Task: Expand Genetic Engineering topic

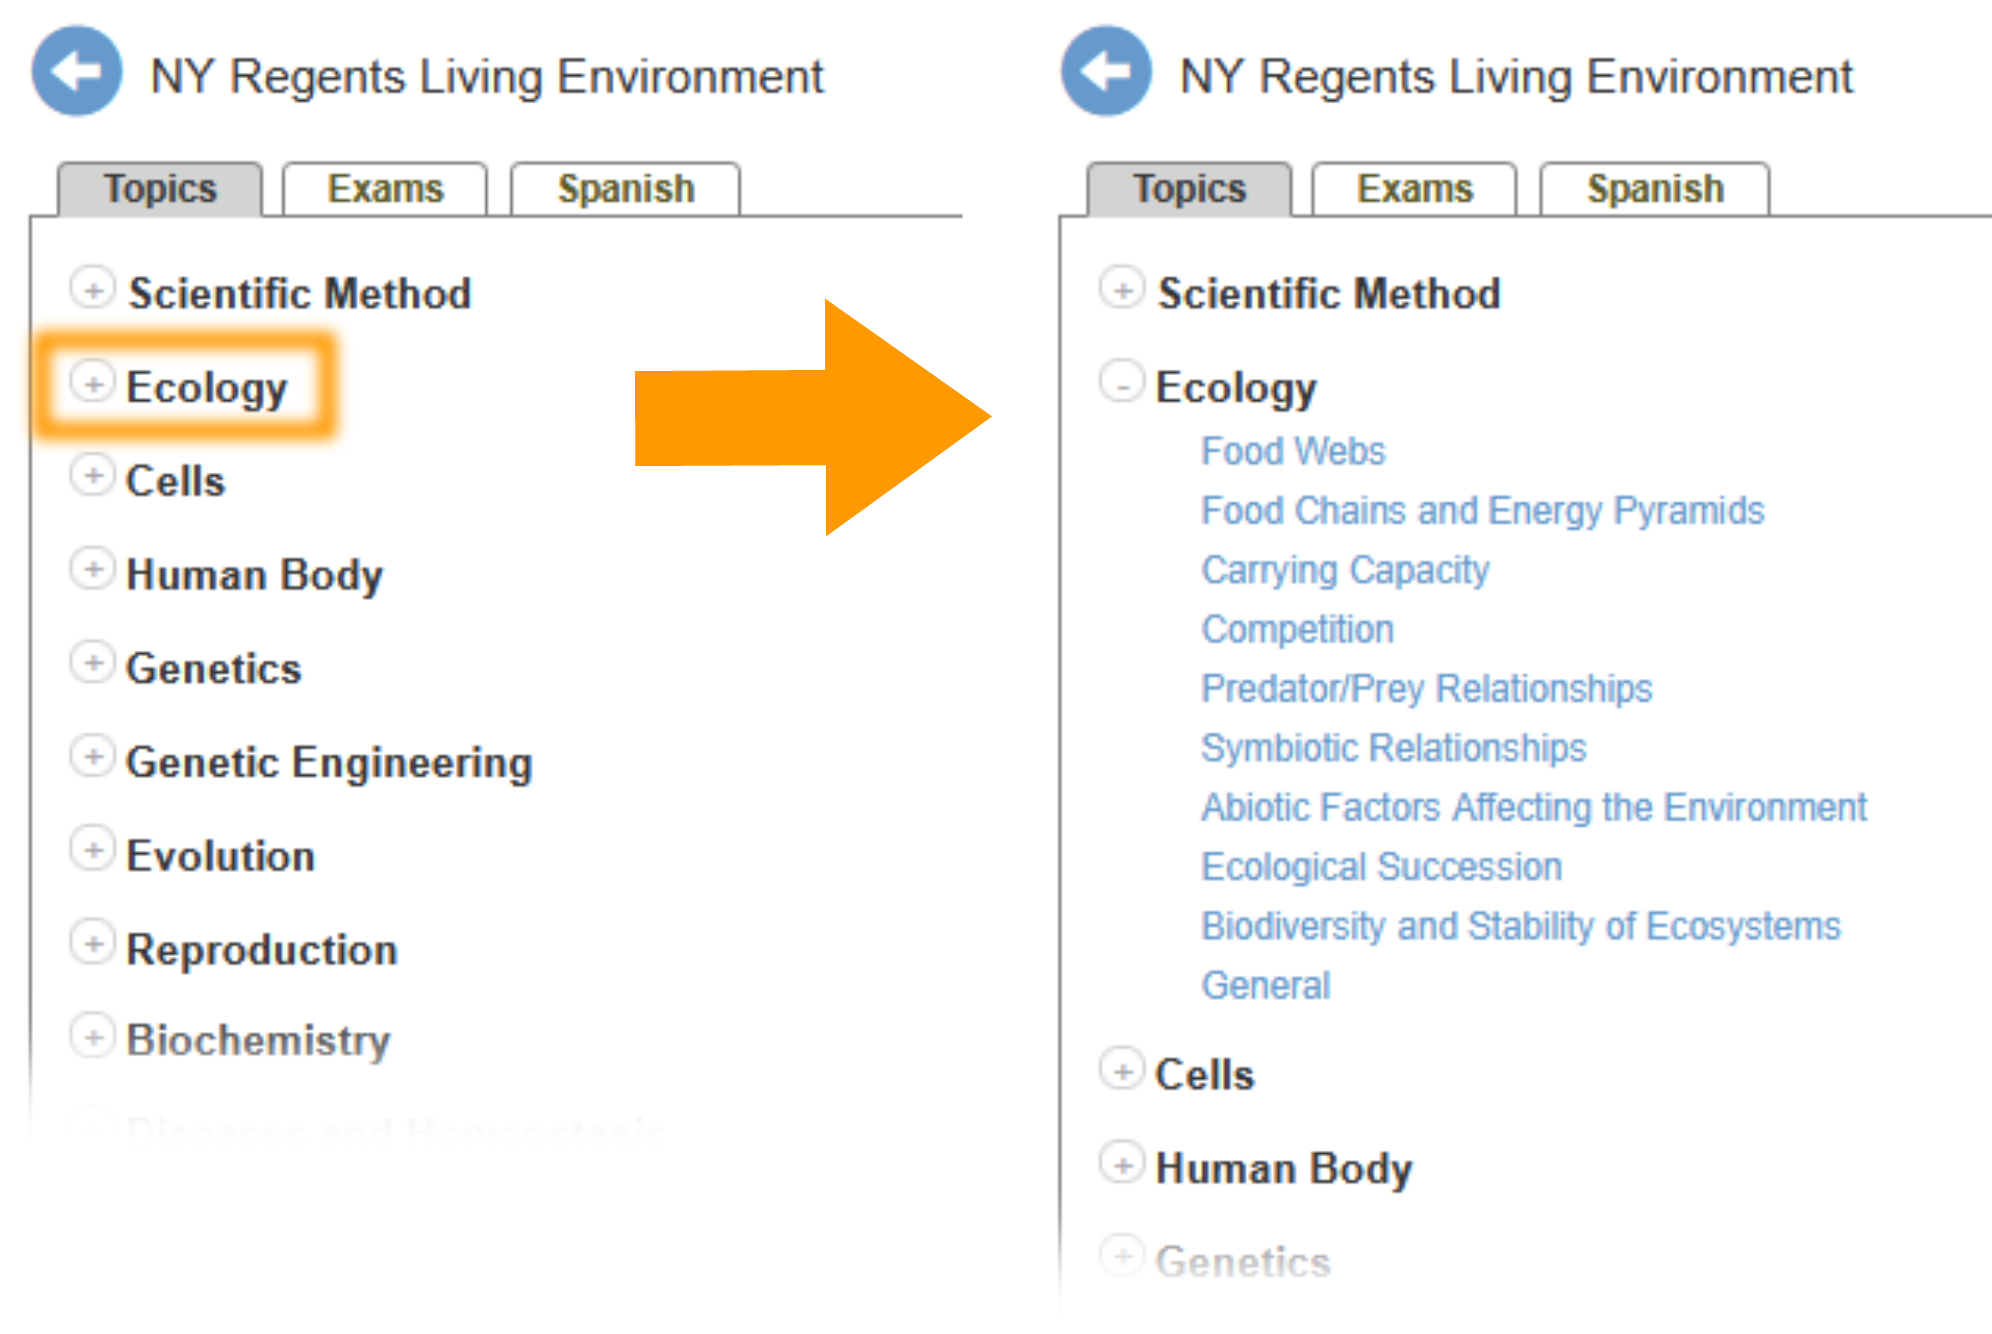Action: click(x=93, y=757)
